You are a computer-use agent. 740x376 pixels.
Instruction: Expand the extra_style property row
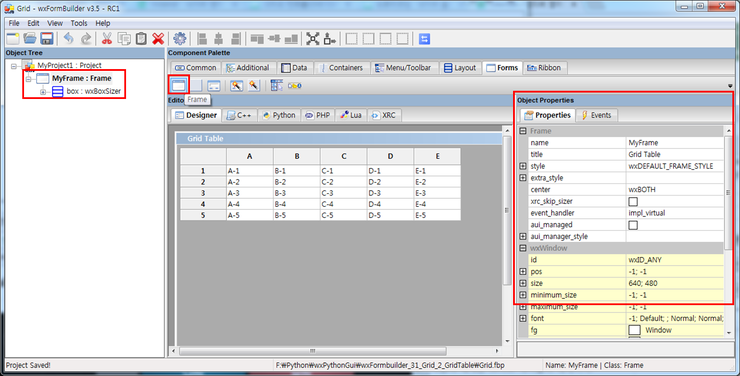[x=523, y=178]
